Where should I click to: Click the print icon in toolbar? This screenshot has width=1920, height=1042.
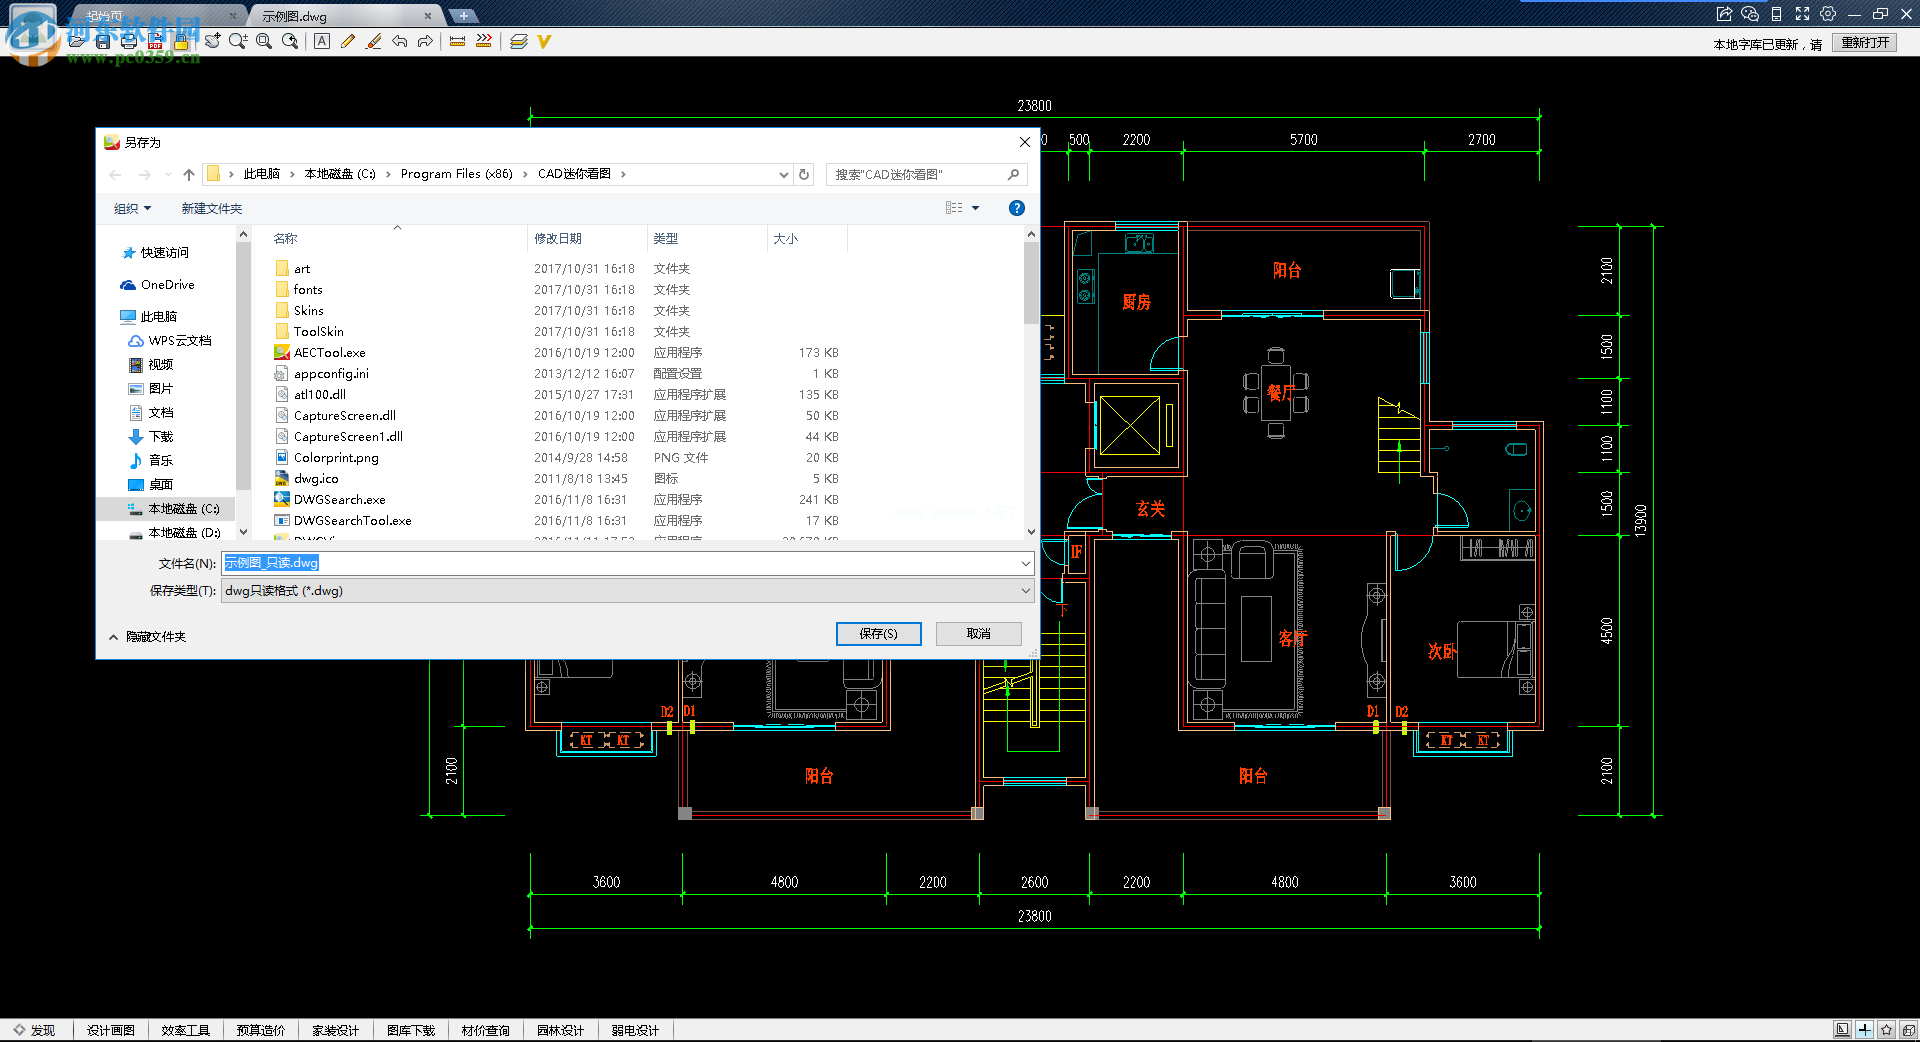click(129, 41)
